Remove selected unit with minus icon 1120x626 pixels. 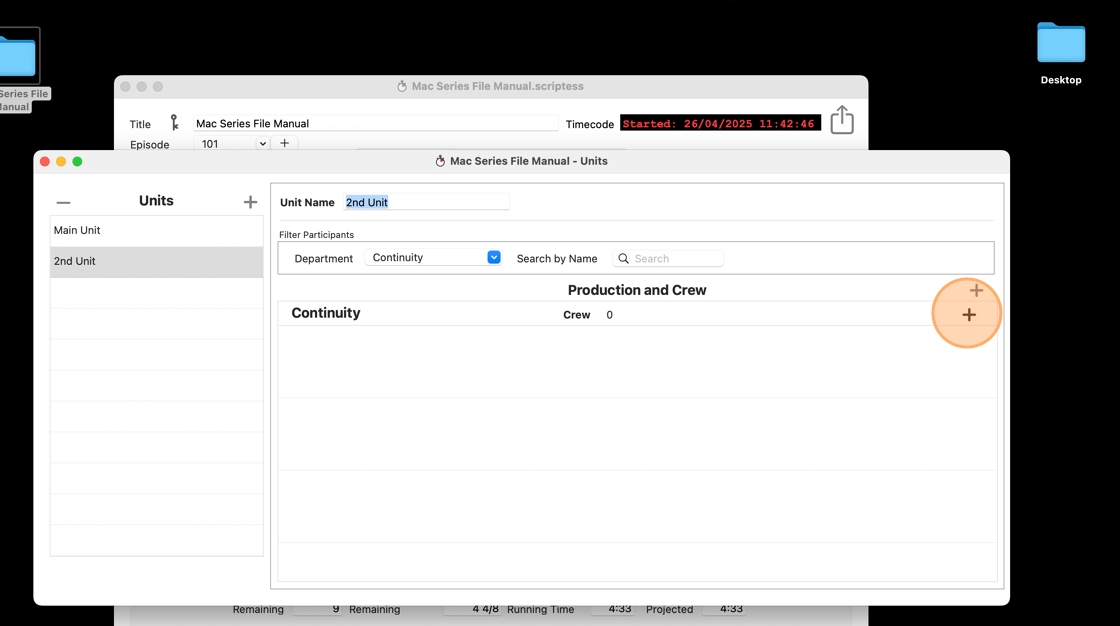pyautogui.click(x=64, y=203)
